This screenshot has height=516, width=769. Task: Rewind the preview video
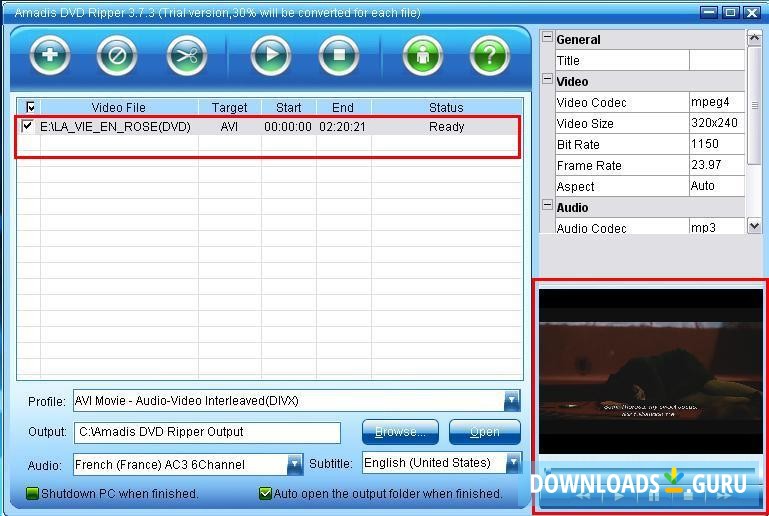(583, 496)
